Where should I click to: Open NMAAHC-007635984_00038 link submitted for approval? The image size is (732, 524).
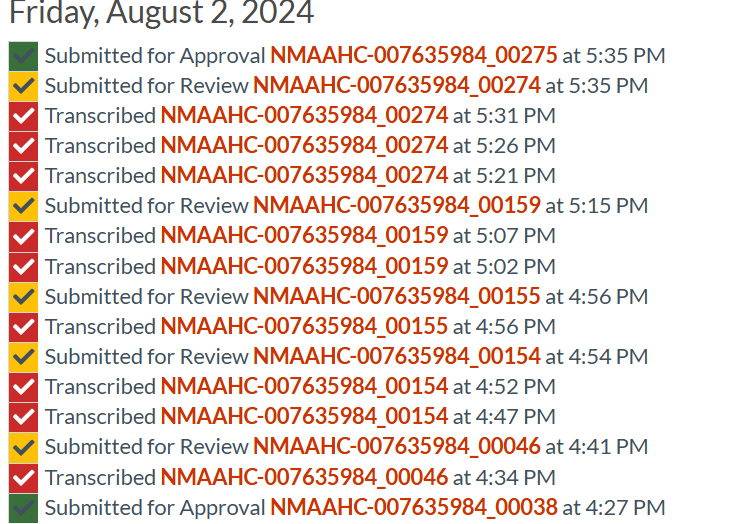[x=413, y=508]
